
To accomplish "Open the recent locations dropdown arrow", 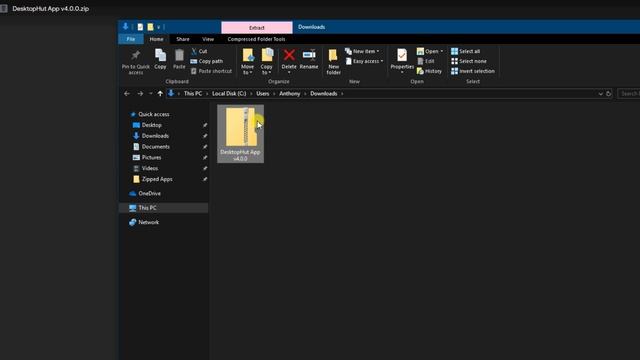I will pos(151,93).
